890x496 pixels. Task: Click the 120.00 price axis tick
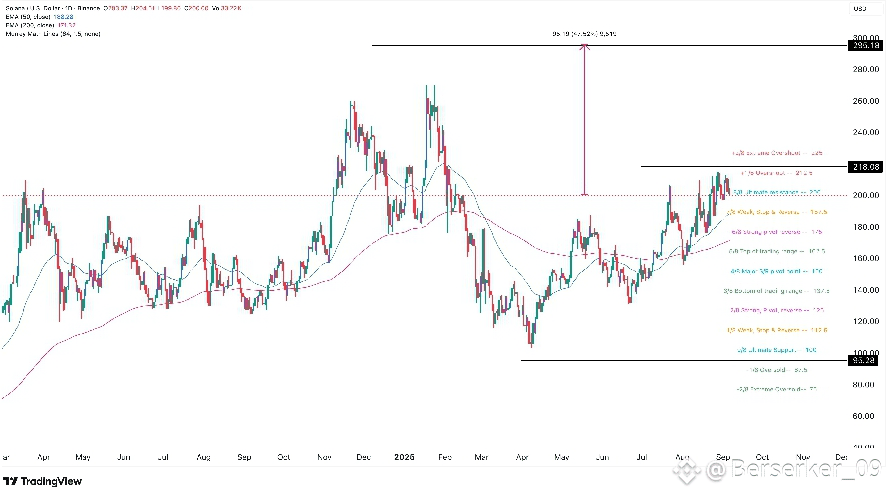coord(866,321)
